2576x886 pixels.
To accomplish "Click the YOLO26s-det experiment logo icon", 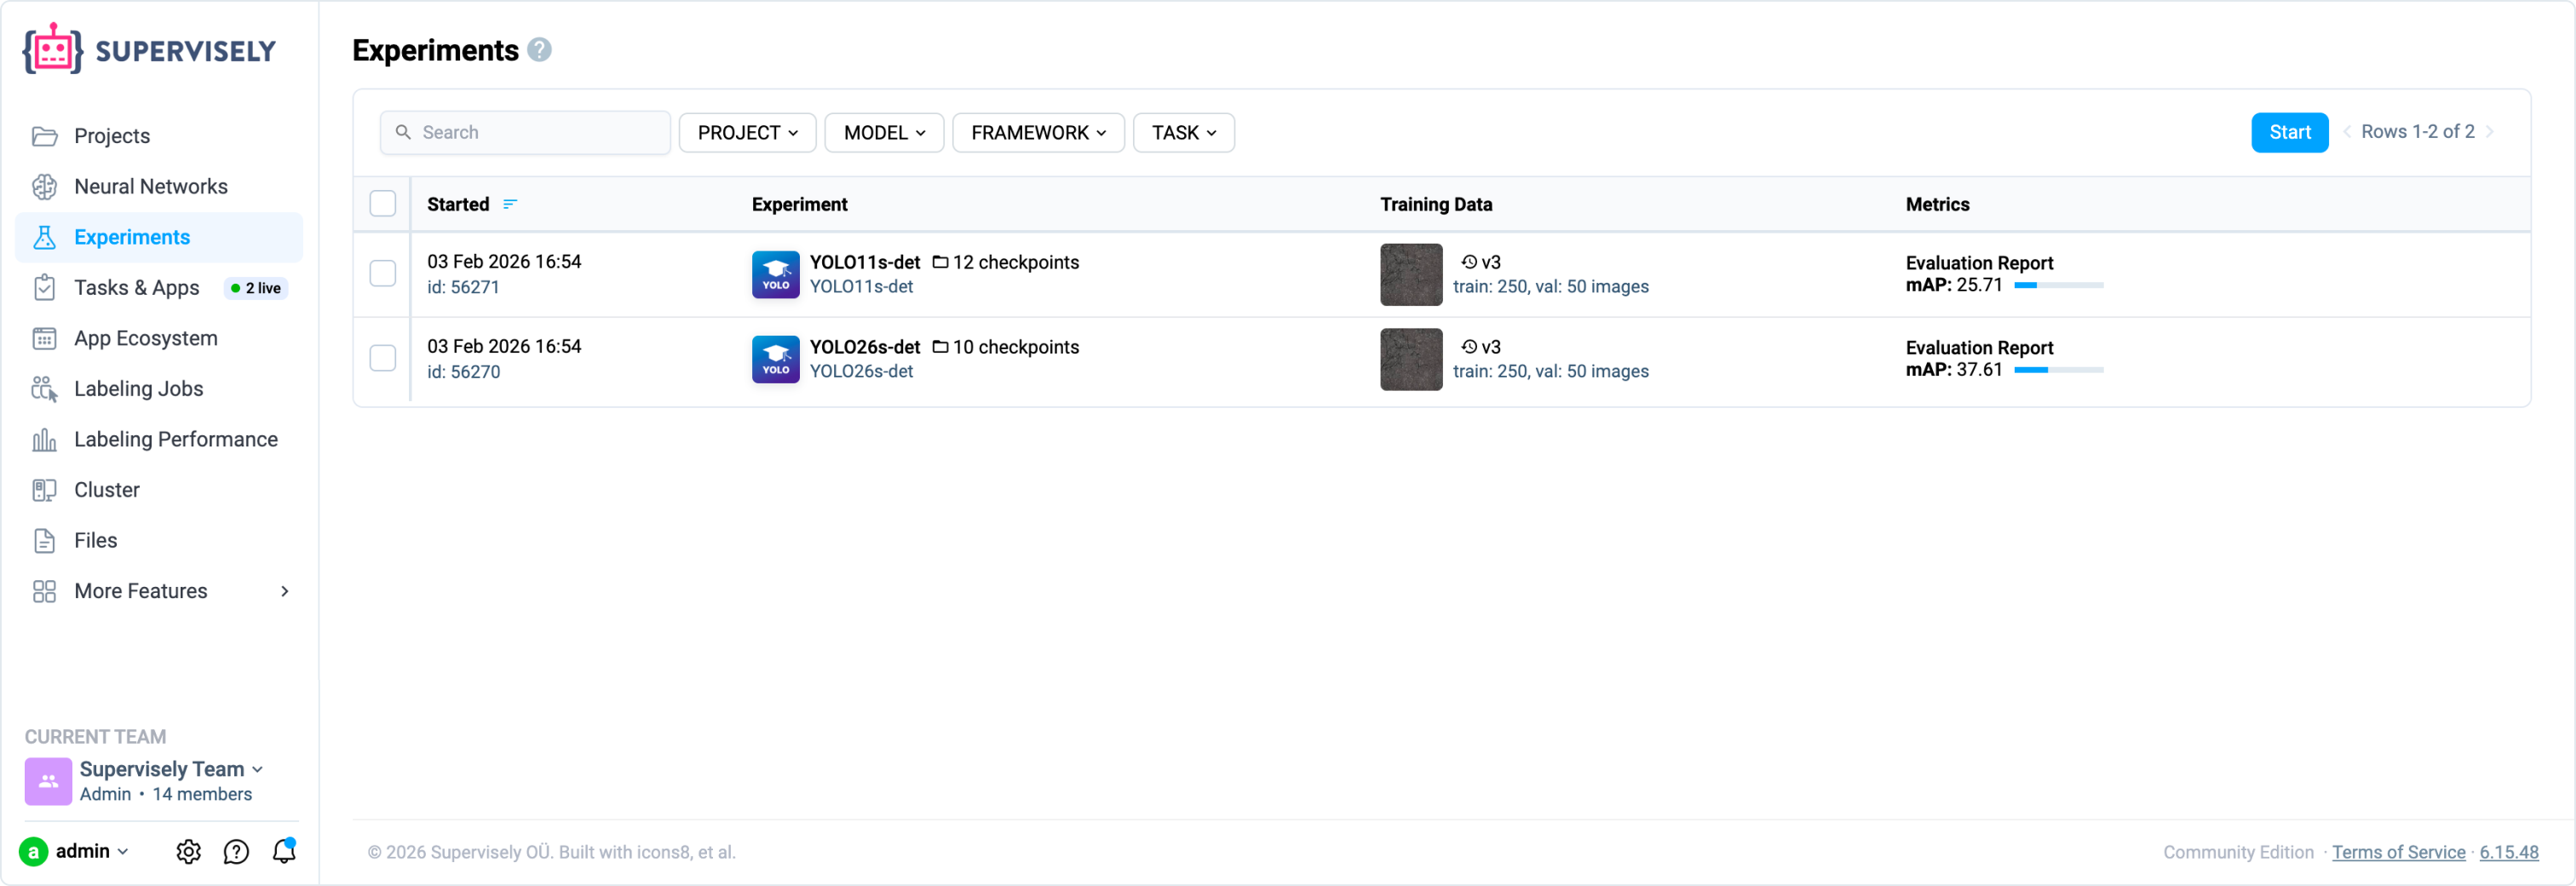I will (775, 359).
